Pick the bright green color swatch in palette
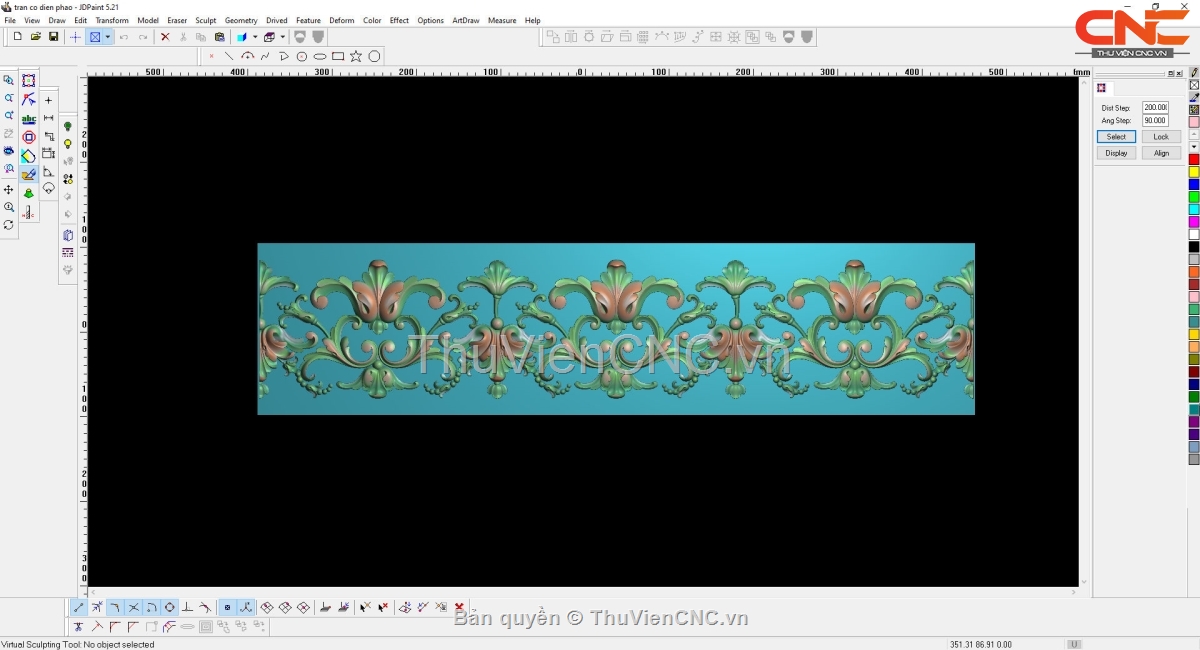Screen dimensions: 1200x650 (1194, 197)
